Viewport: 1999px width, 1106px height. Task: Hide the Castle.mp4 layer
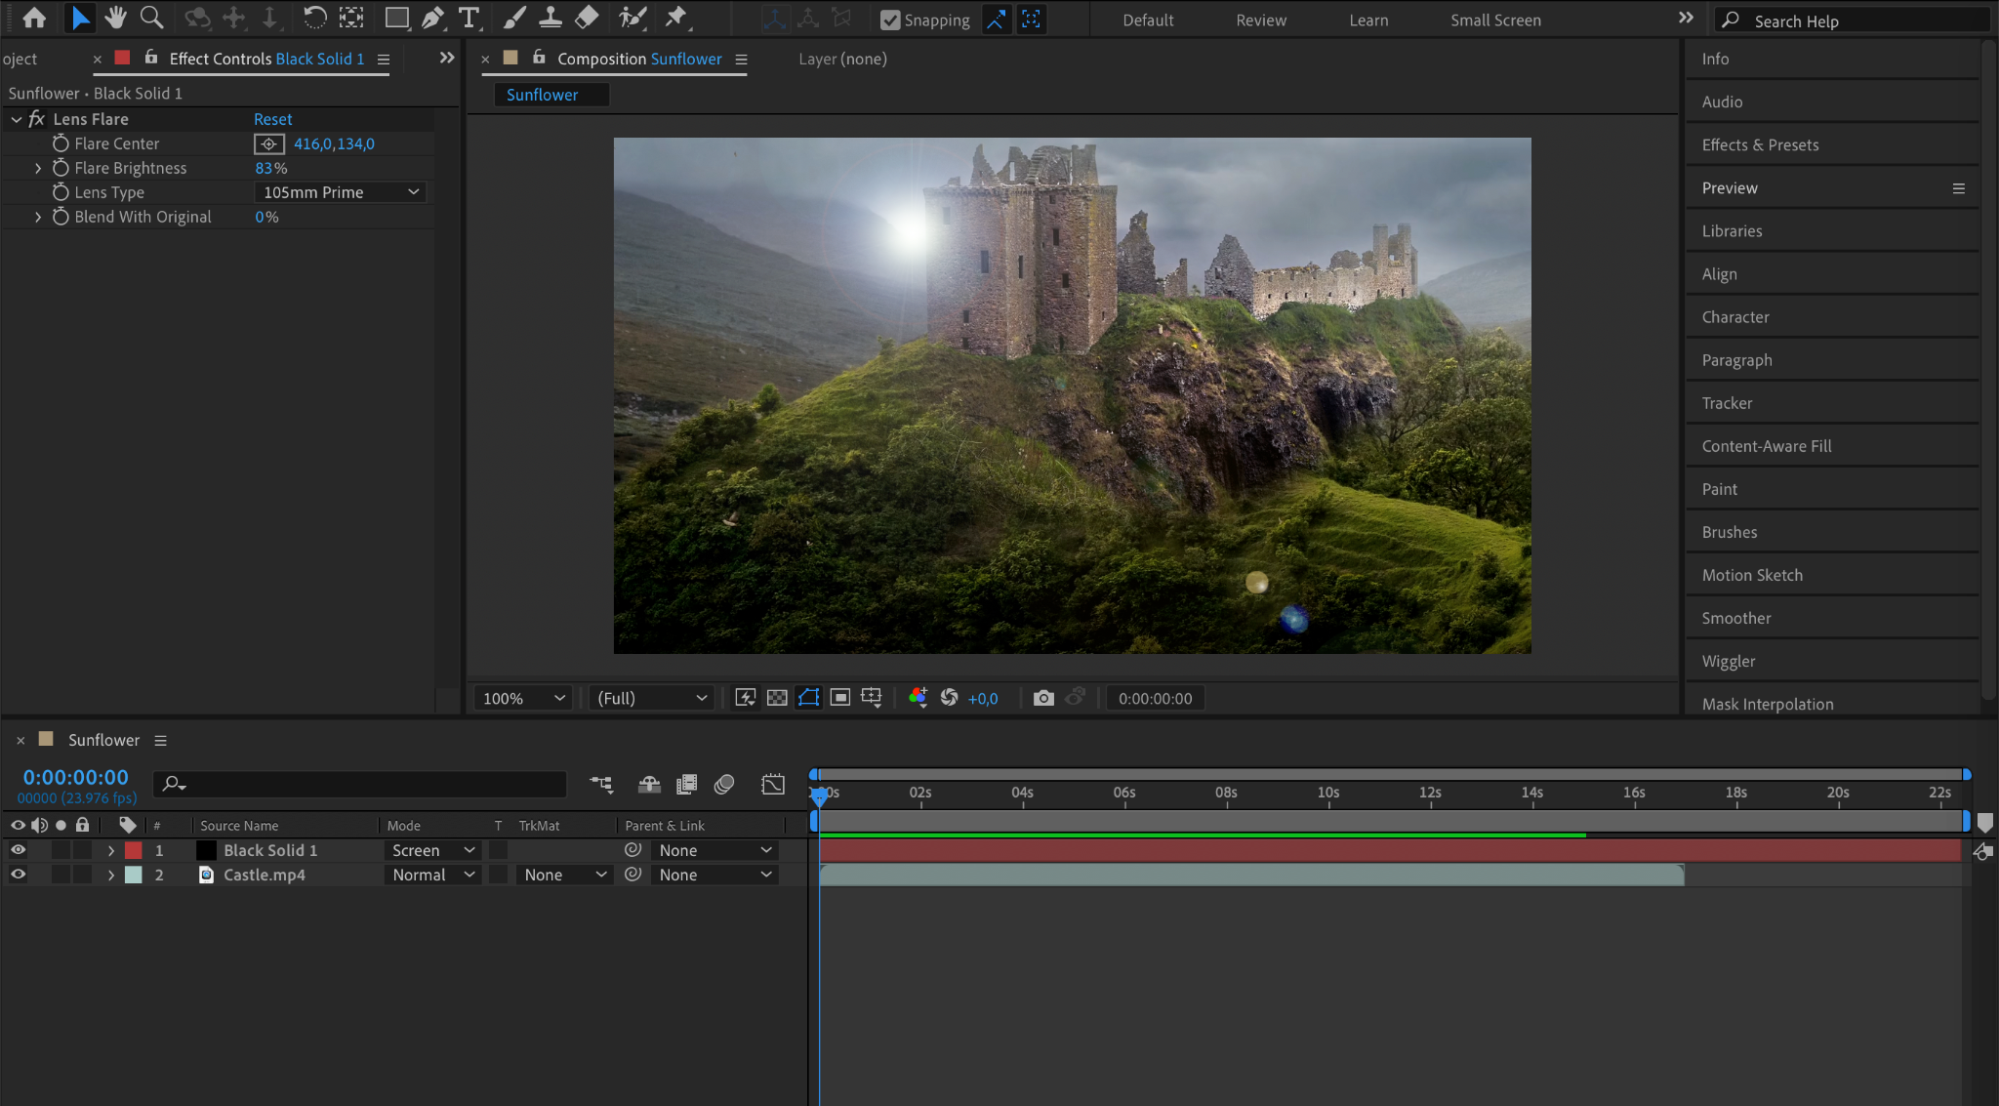tap(18, 875)
